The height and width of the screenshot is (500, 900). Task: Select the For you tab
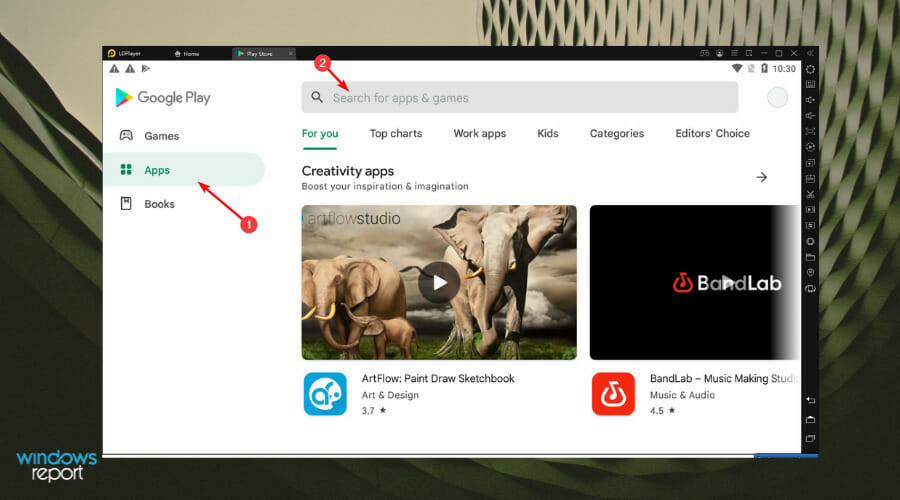point(320,134)
